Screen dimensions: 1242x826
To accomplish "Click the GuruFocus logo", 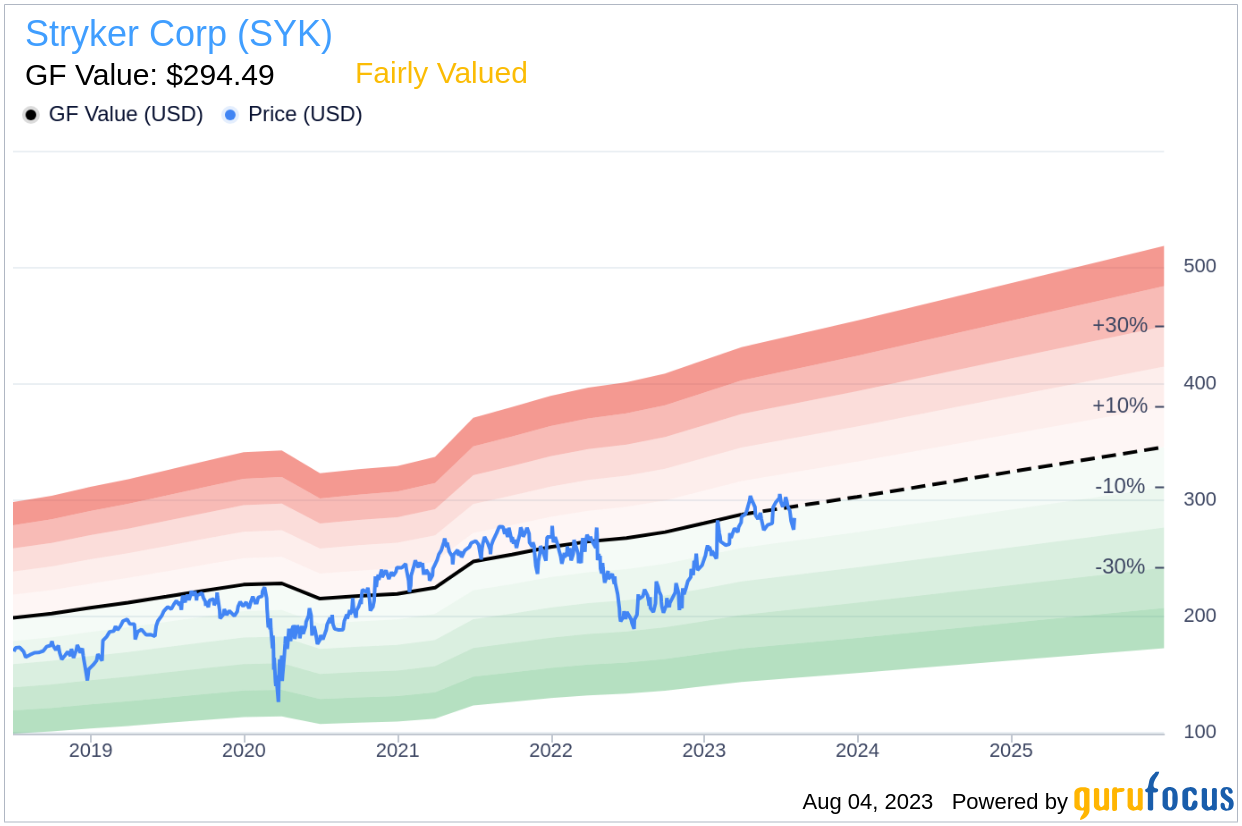I will click(x=1153, y=799).
